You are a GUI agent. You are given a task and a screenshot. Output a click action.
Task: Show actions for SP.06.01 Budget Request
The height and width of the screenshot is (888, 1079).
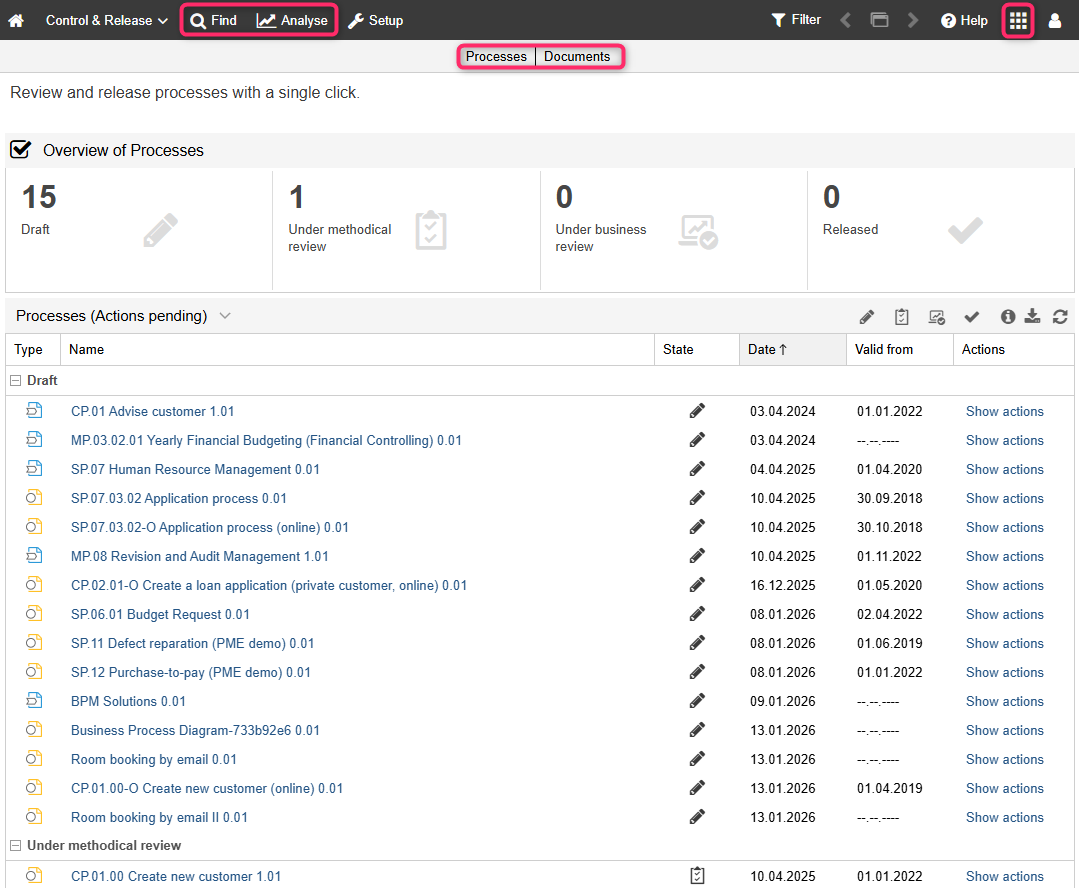coord(1004,614)
